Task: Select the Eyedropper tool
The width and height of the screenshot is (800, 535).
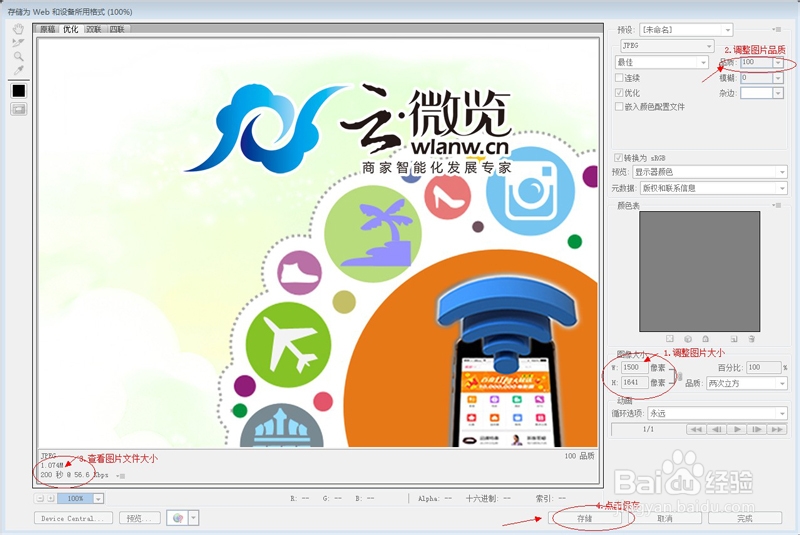Action: pos(18,70)
